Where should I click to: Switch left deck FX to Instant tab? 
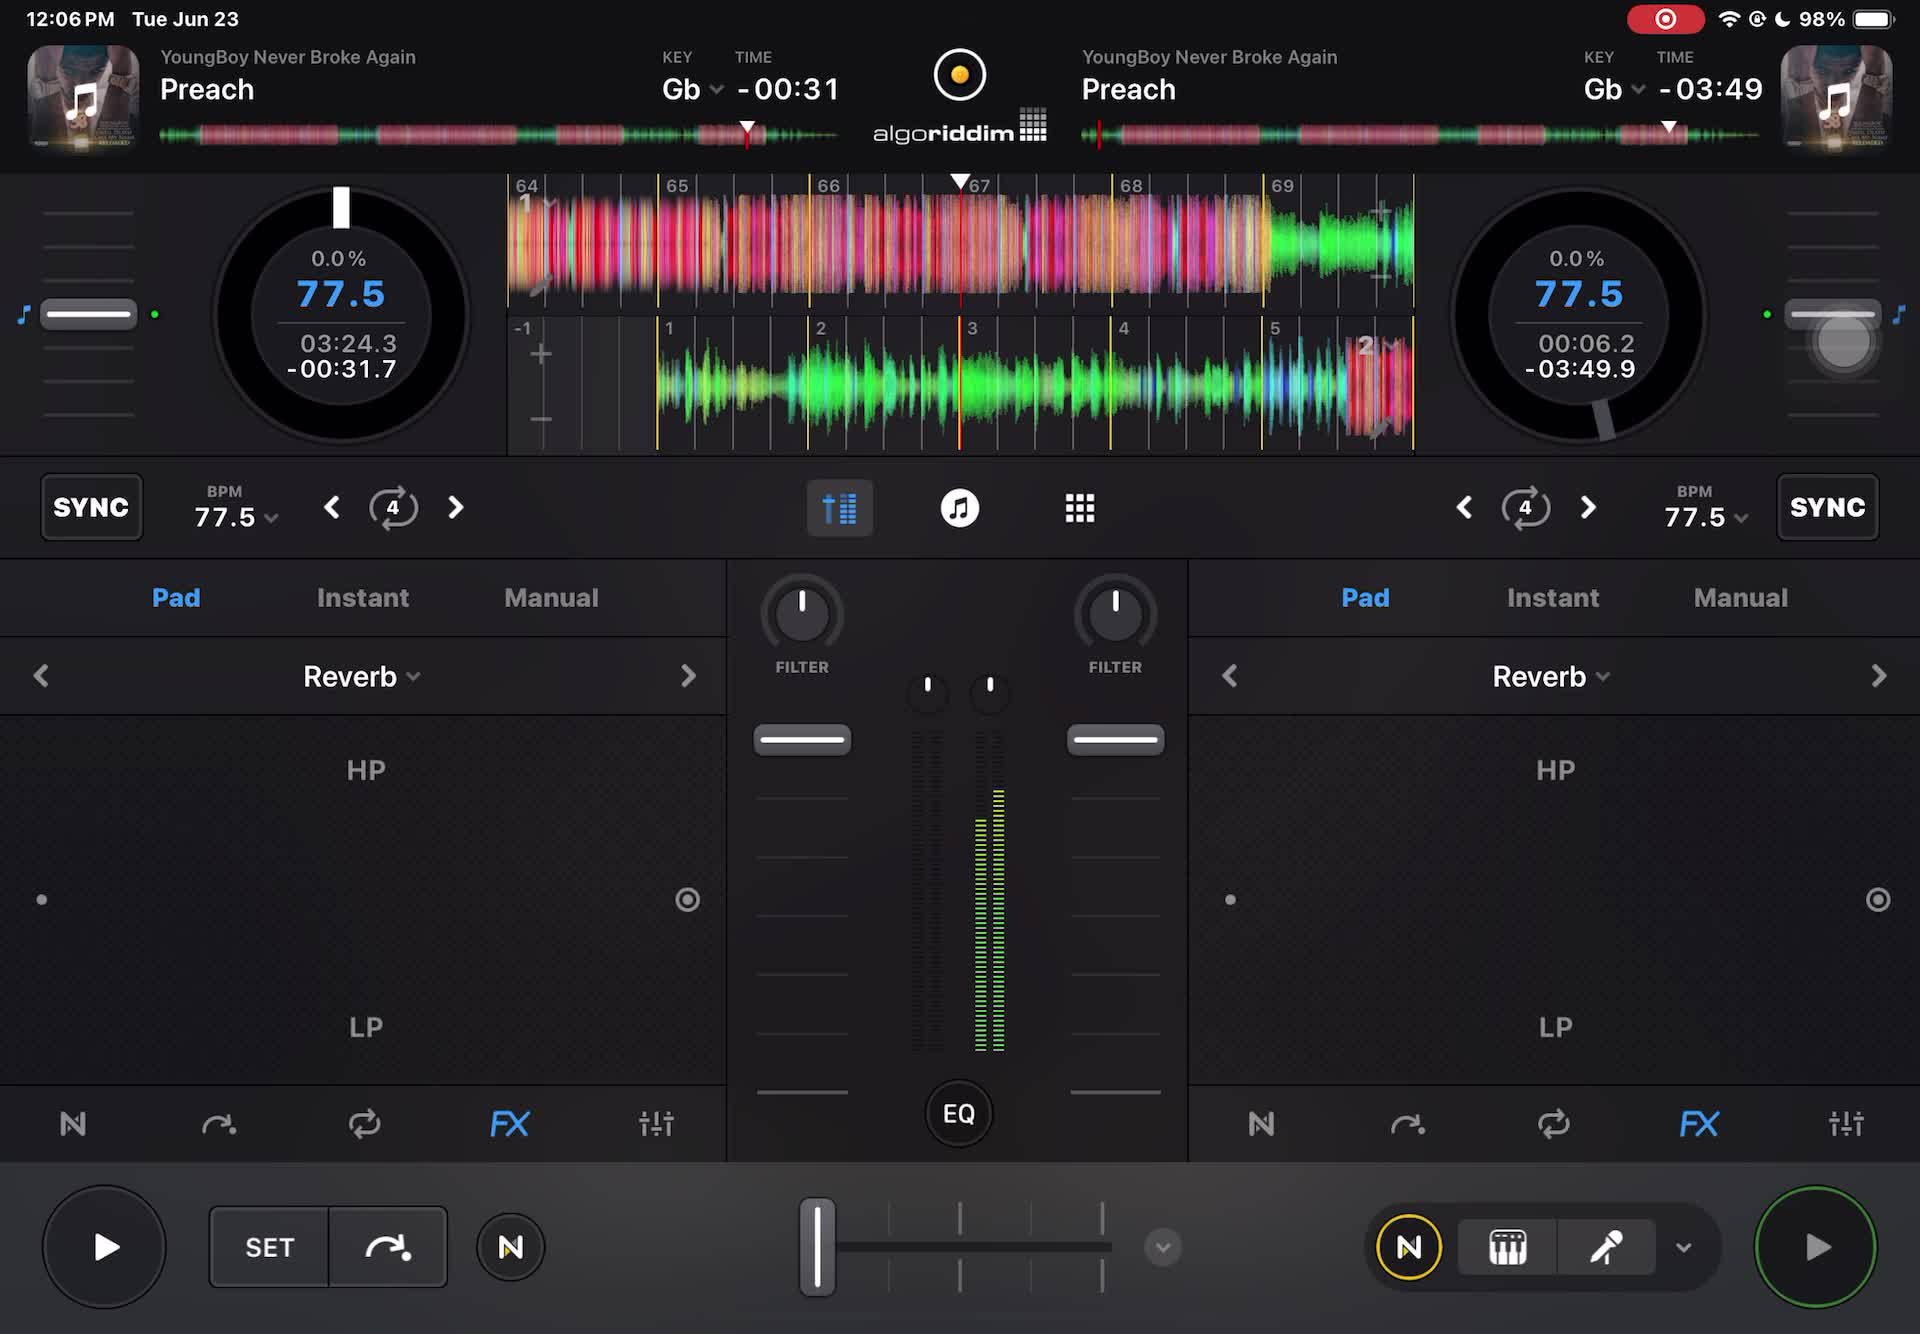tap(363, 598)
